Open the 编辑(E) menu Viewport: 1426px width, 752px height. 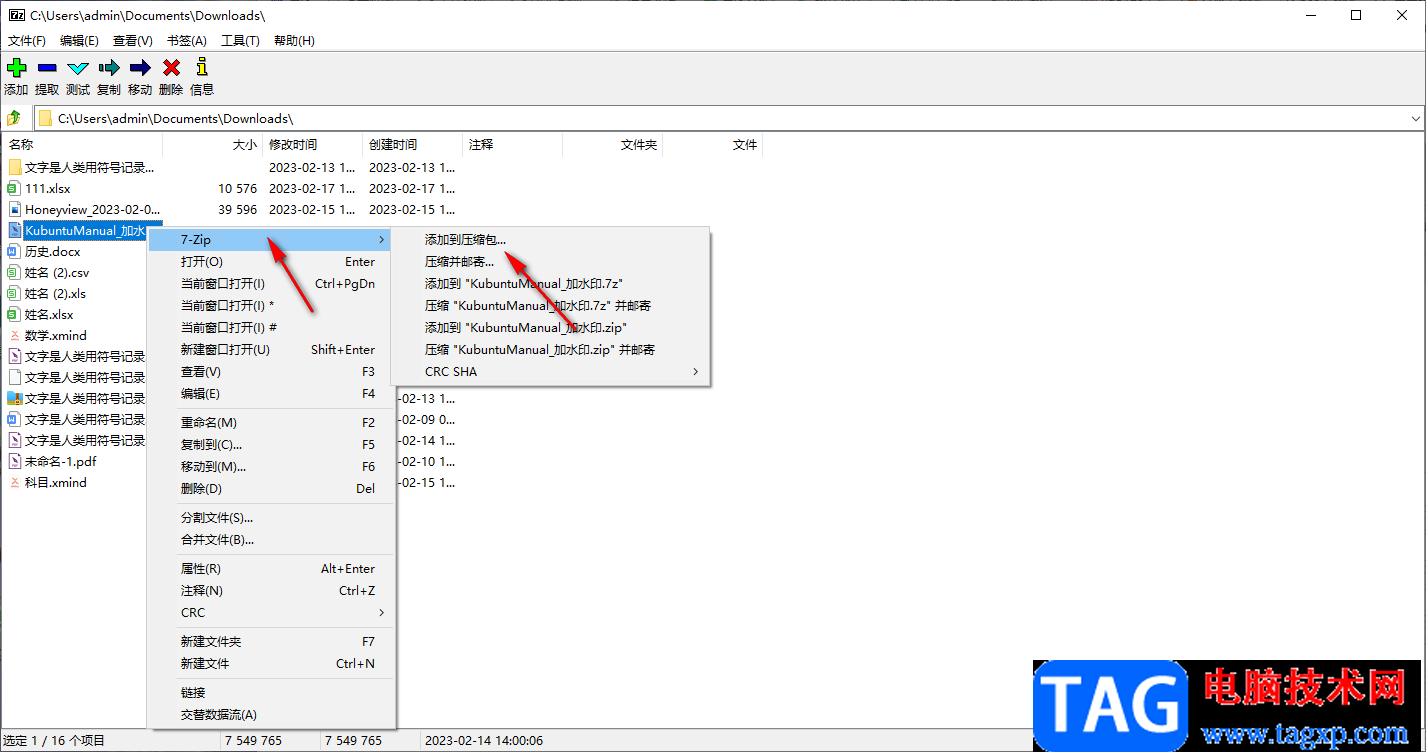tap(80, 41)
